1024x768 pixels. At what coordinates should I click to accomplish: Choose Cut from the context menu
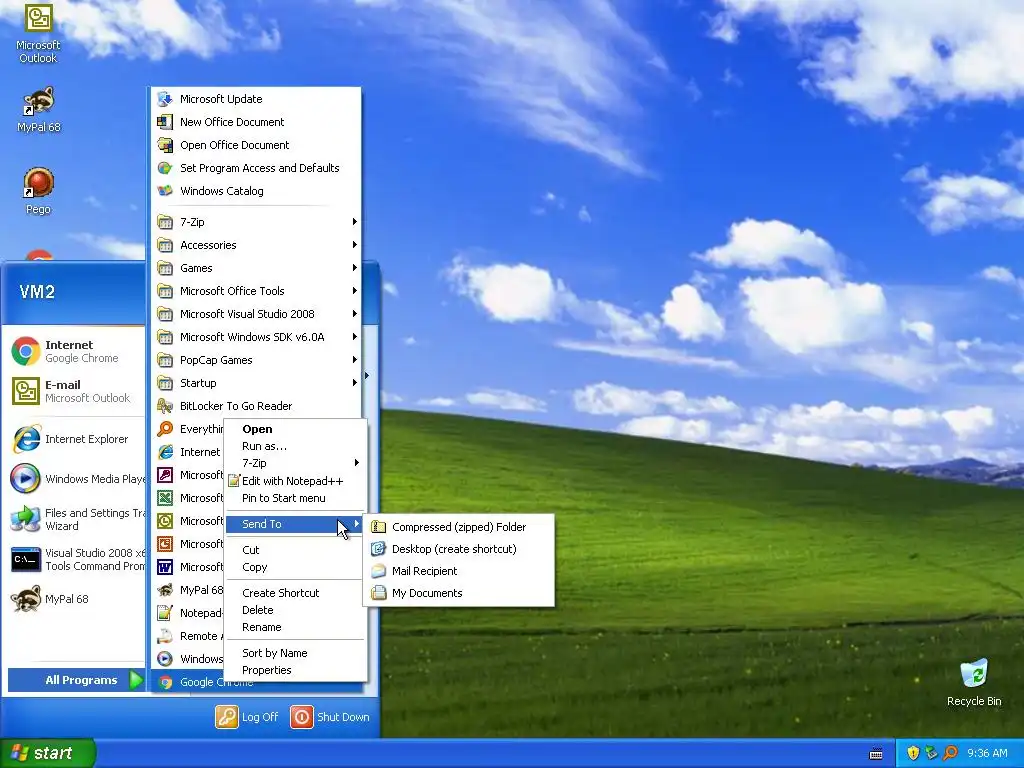[295, 550]
